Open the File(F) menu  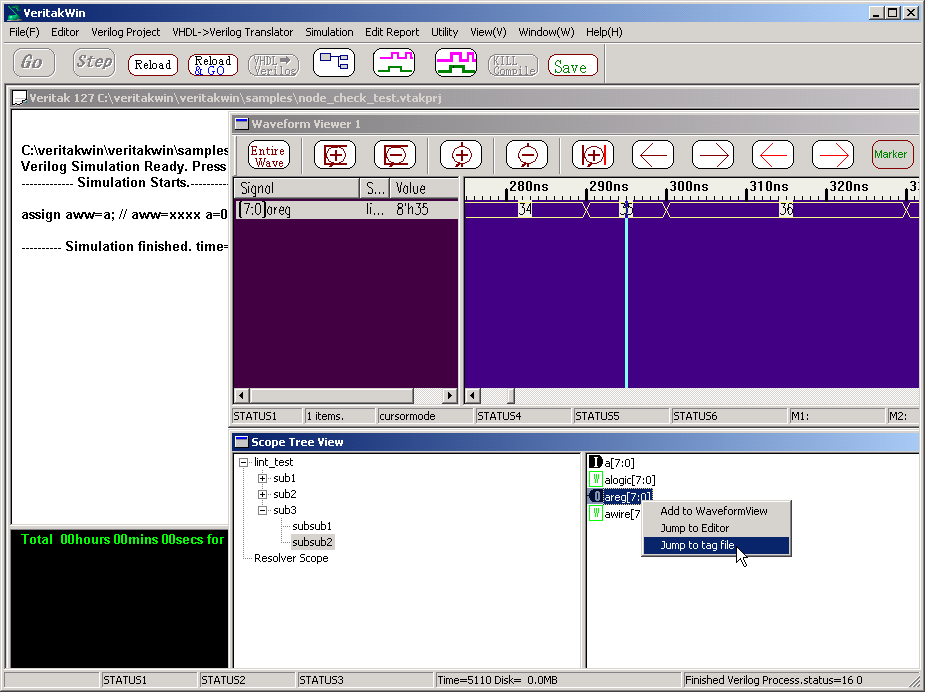pyautogui.click(x=25, y=32)
